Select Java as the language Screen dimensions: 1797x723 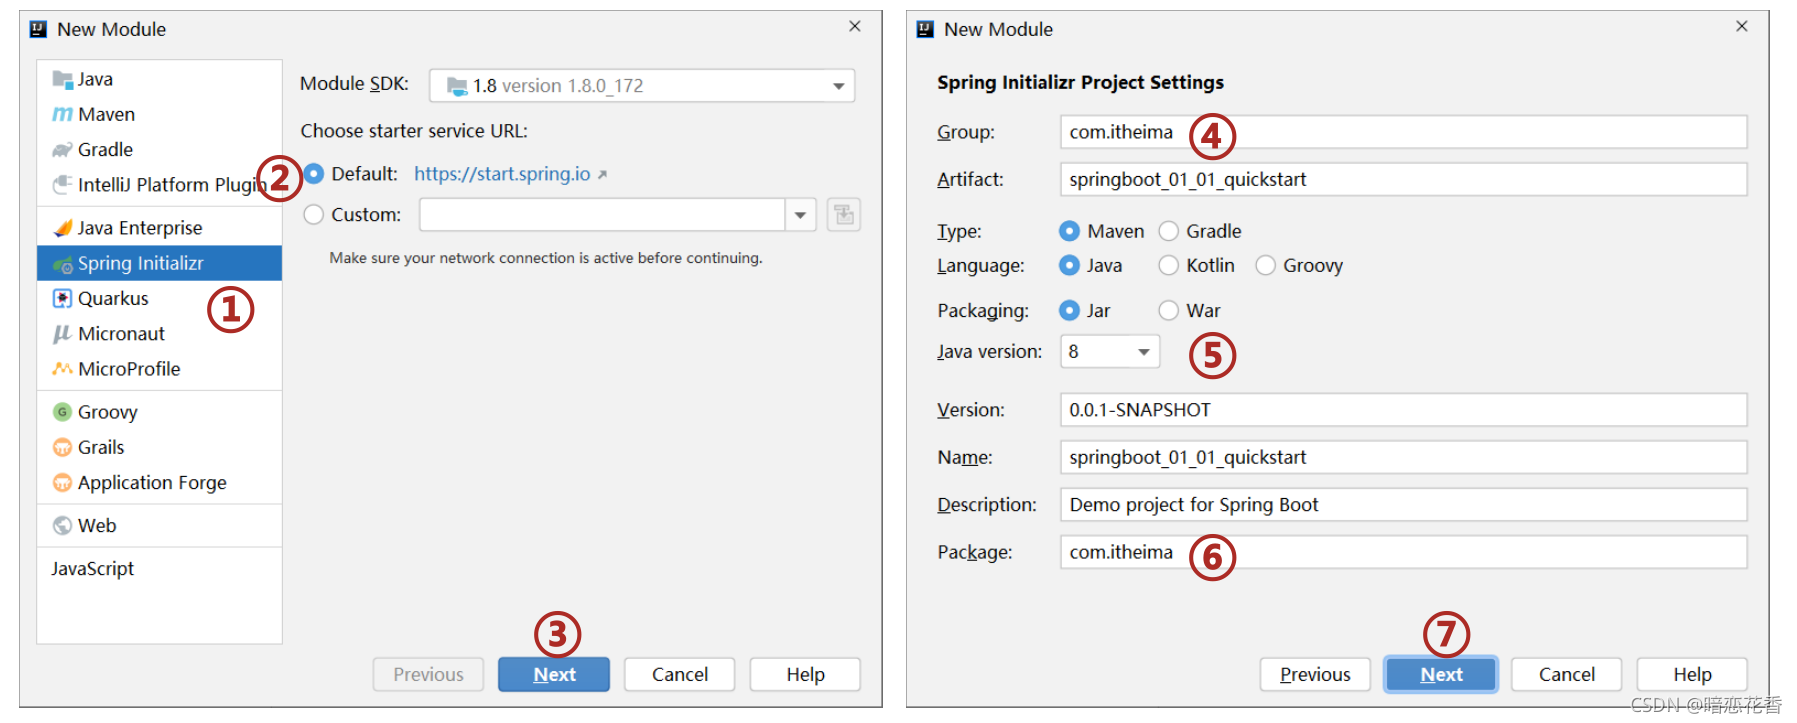[x=1069, y=265]
